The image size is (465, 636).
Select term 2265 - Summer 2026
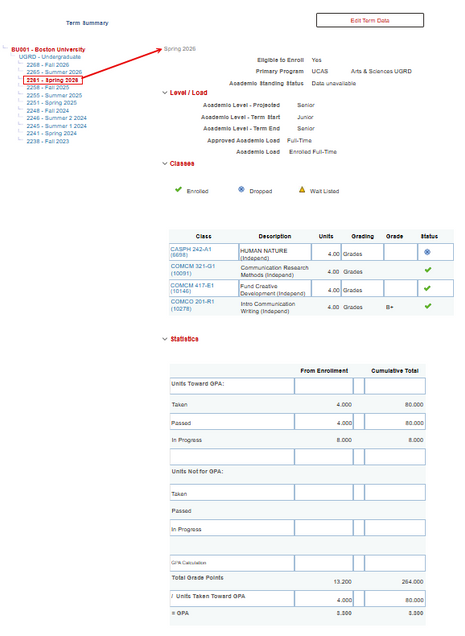(x=54, y=72)
